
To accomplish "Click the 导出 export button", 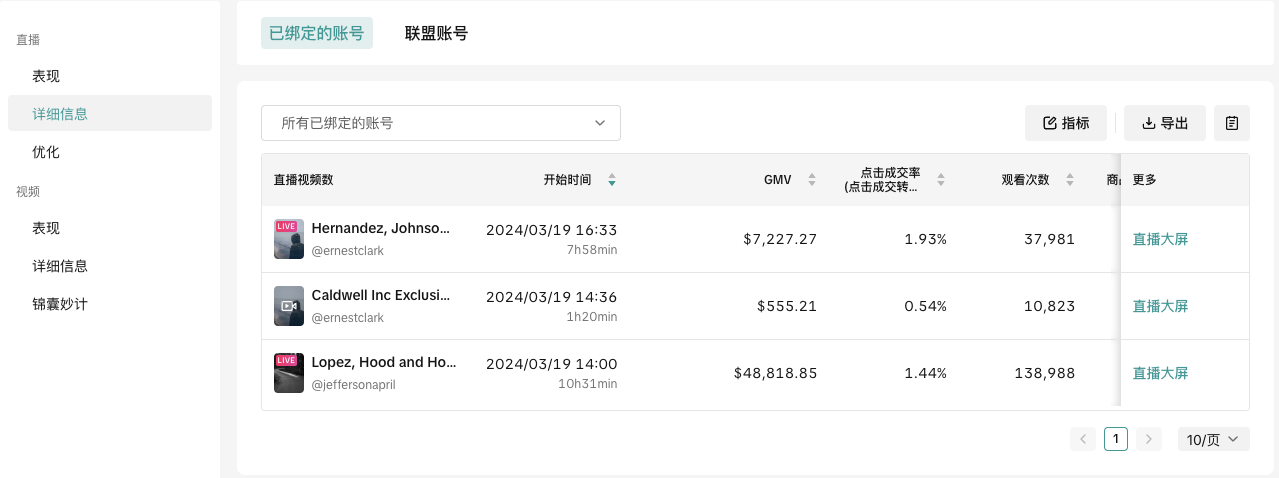I will pos(1164,123).
